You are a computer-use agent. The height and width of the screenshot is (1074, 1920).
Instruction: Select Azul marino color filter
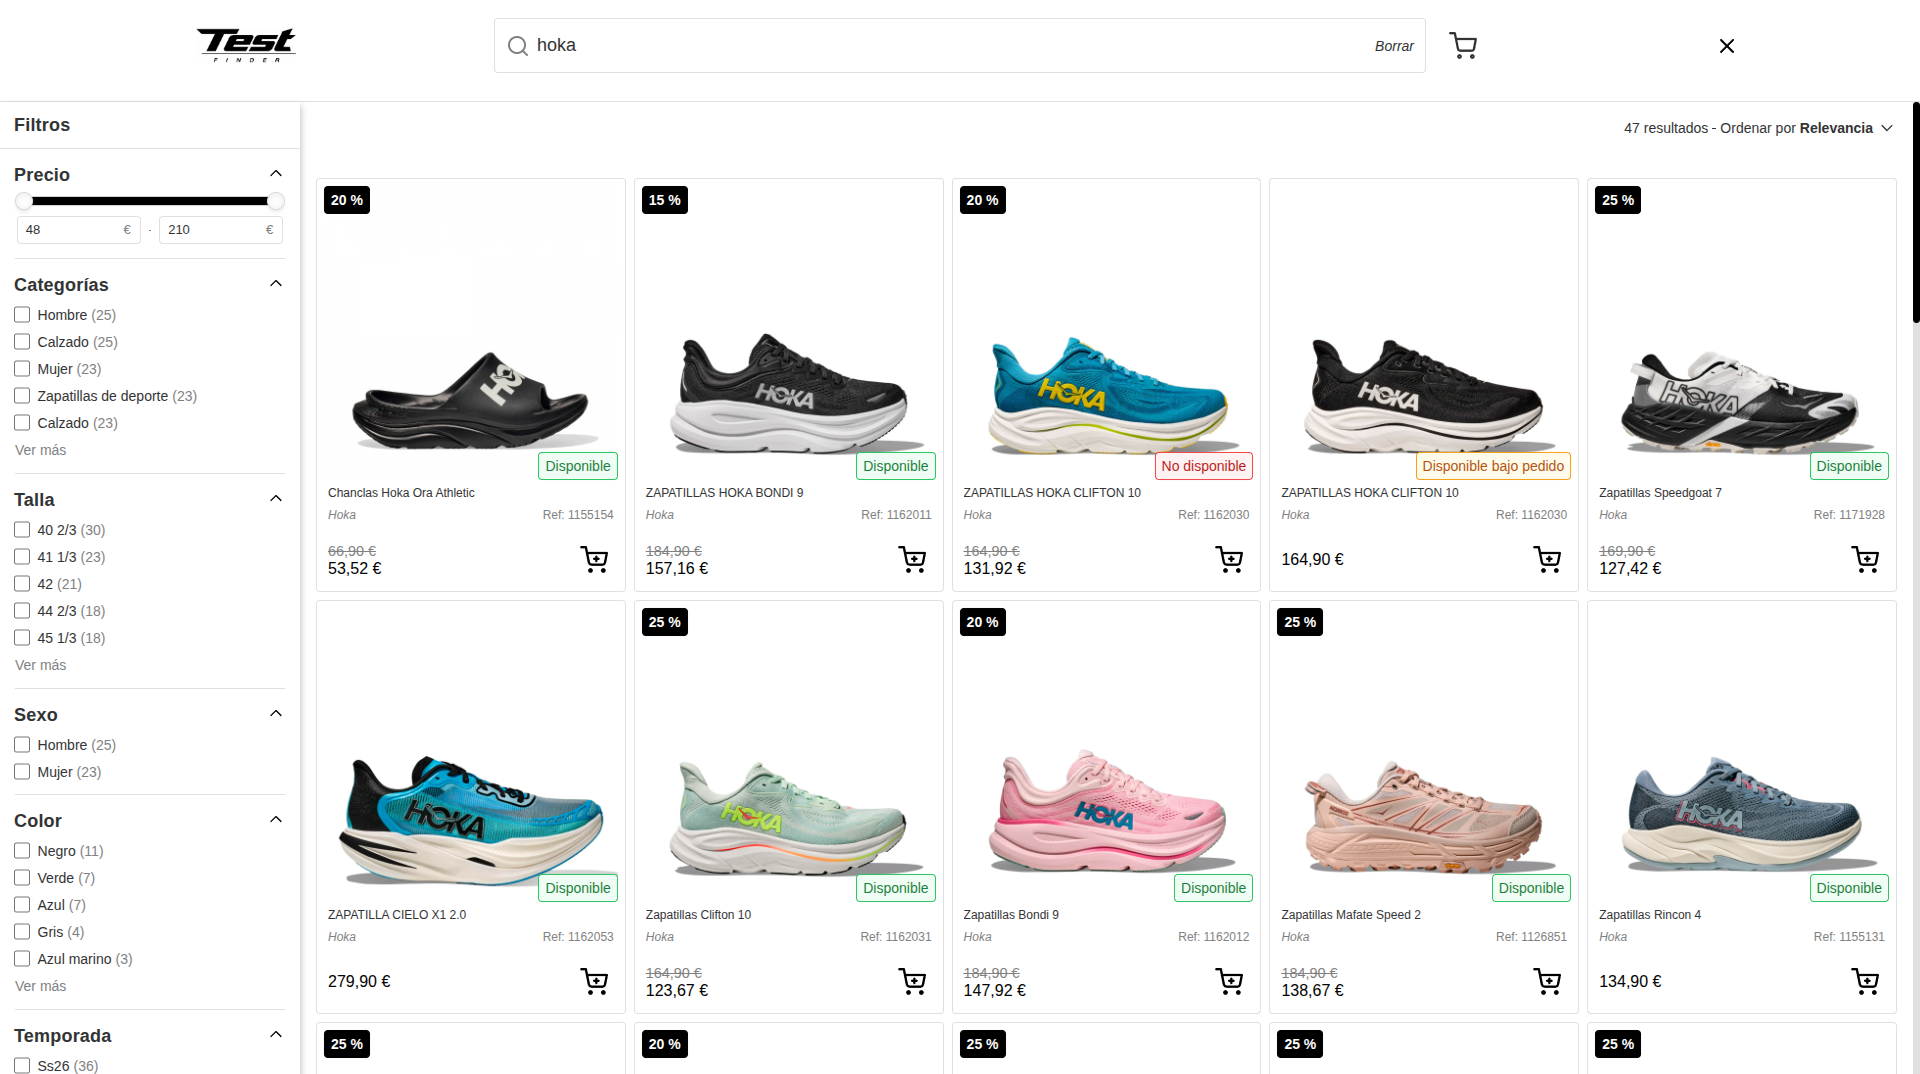(22, 959)
